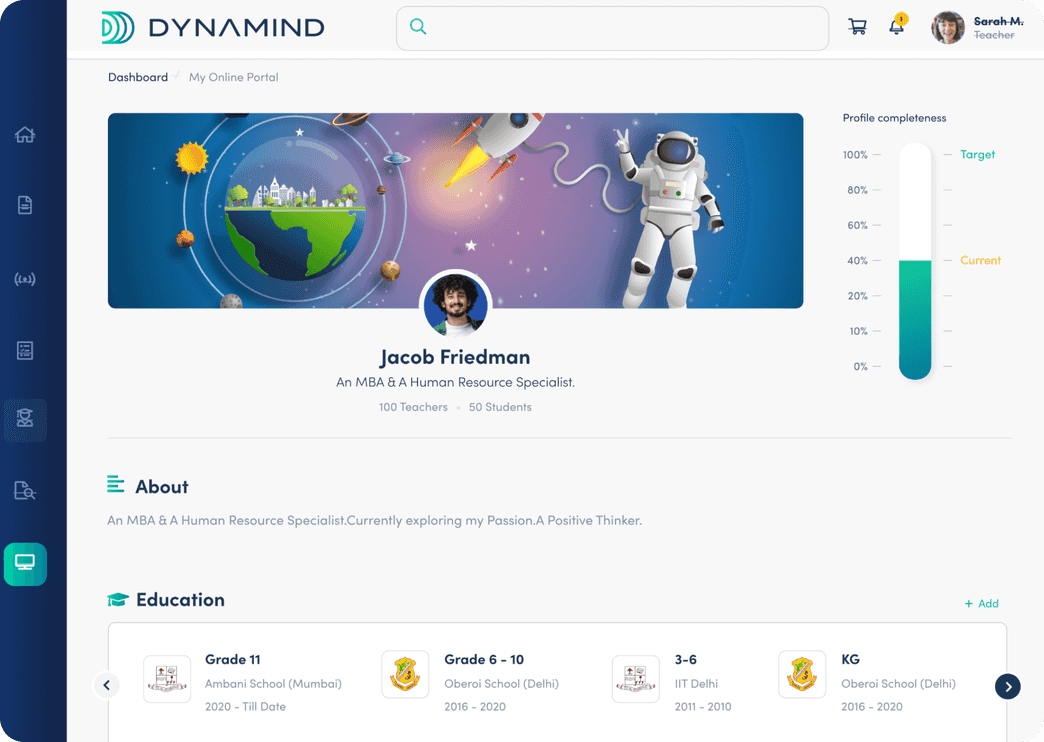Open the Home icon in the sidebar
The width and height of the screenshot is (1044, 742).
[25, 134]
